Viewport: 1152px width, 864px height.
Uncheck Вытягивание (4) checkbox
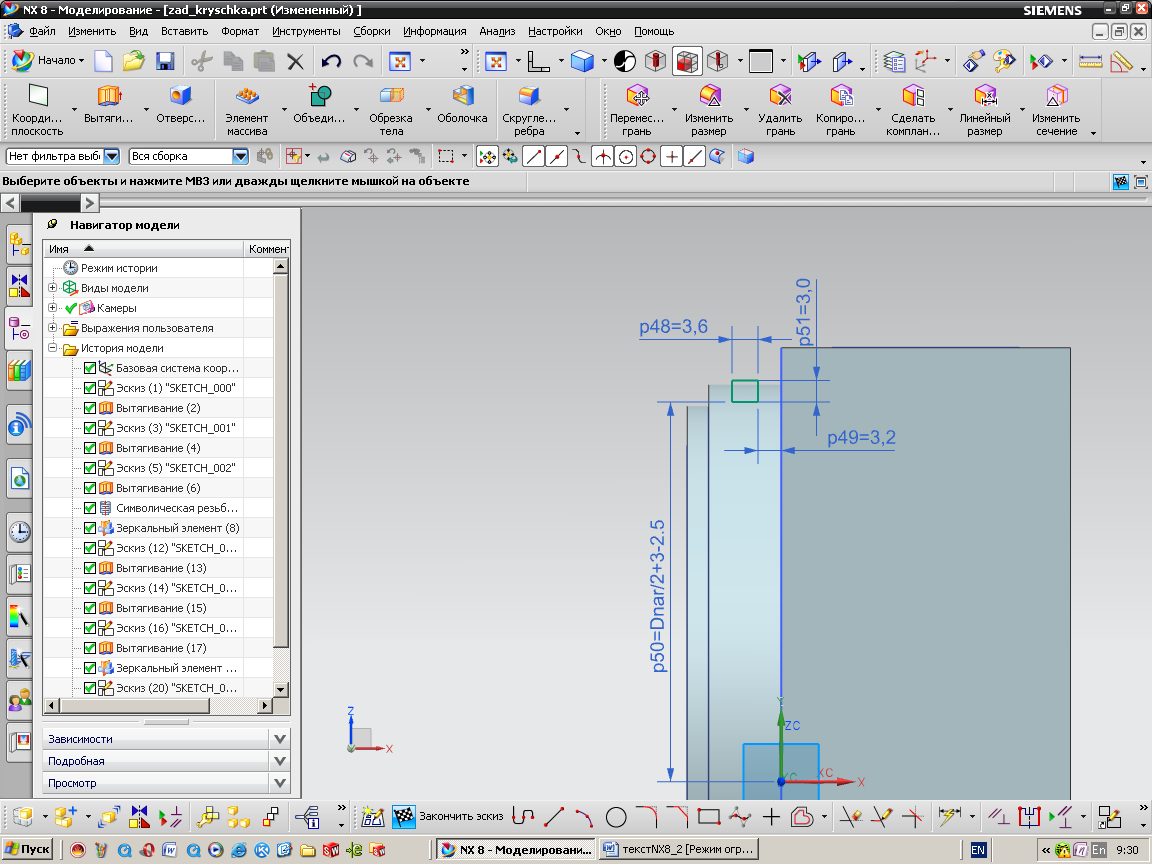[x=90, y=447]
